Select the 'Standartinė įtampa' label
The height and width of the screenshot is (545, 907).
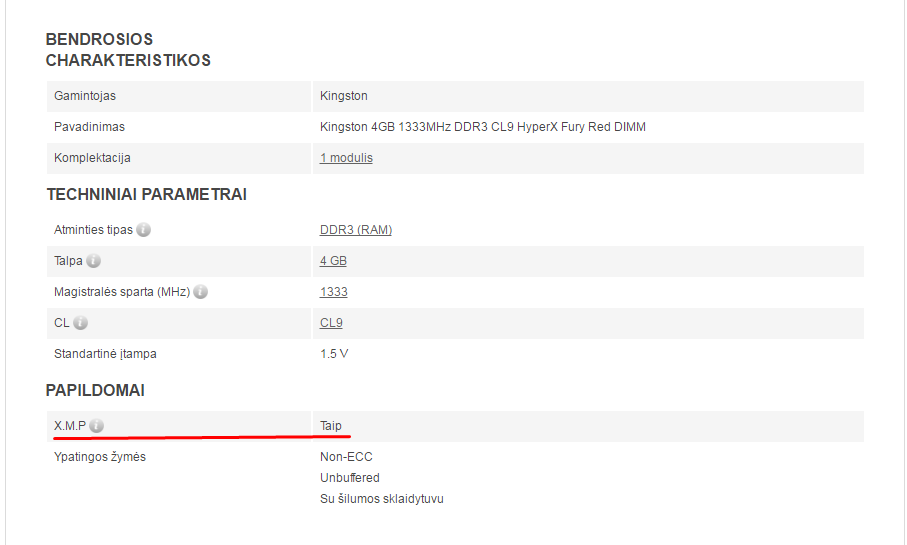pos(105,353)
